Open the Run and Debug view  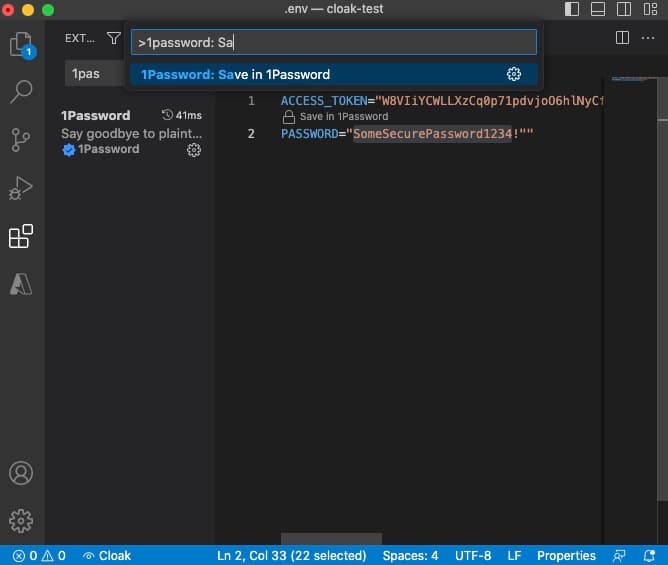[x=20, y=188]
